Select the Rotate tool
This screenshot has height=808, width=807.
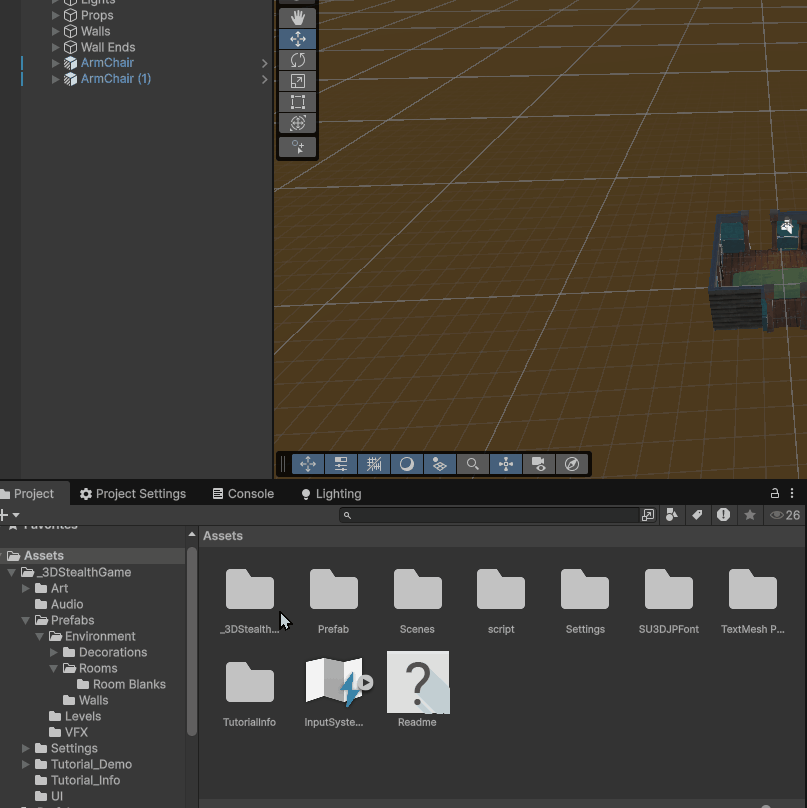[297, 60]
